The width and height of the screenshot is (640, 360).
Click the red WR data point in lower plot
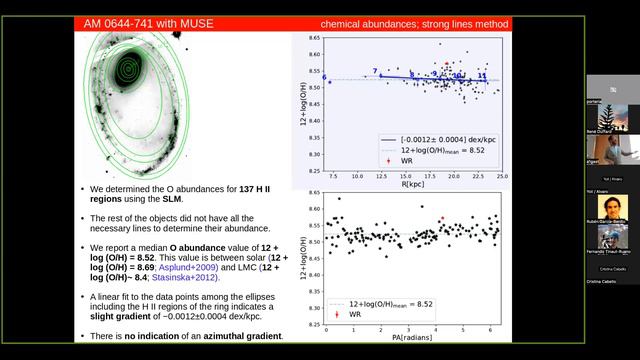coord(442,218)
